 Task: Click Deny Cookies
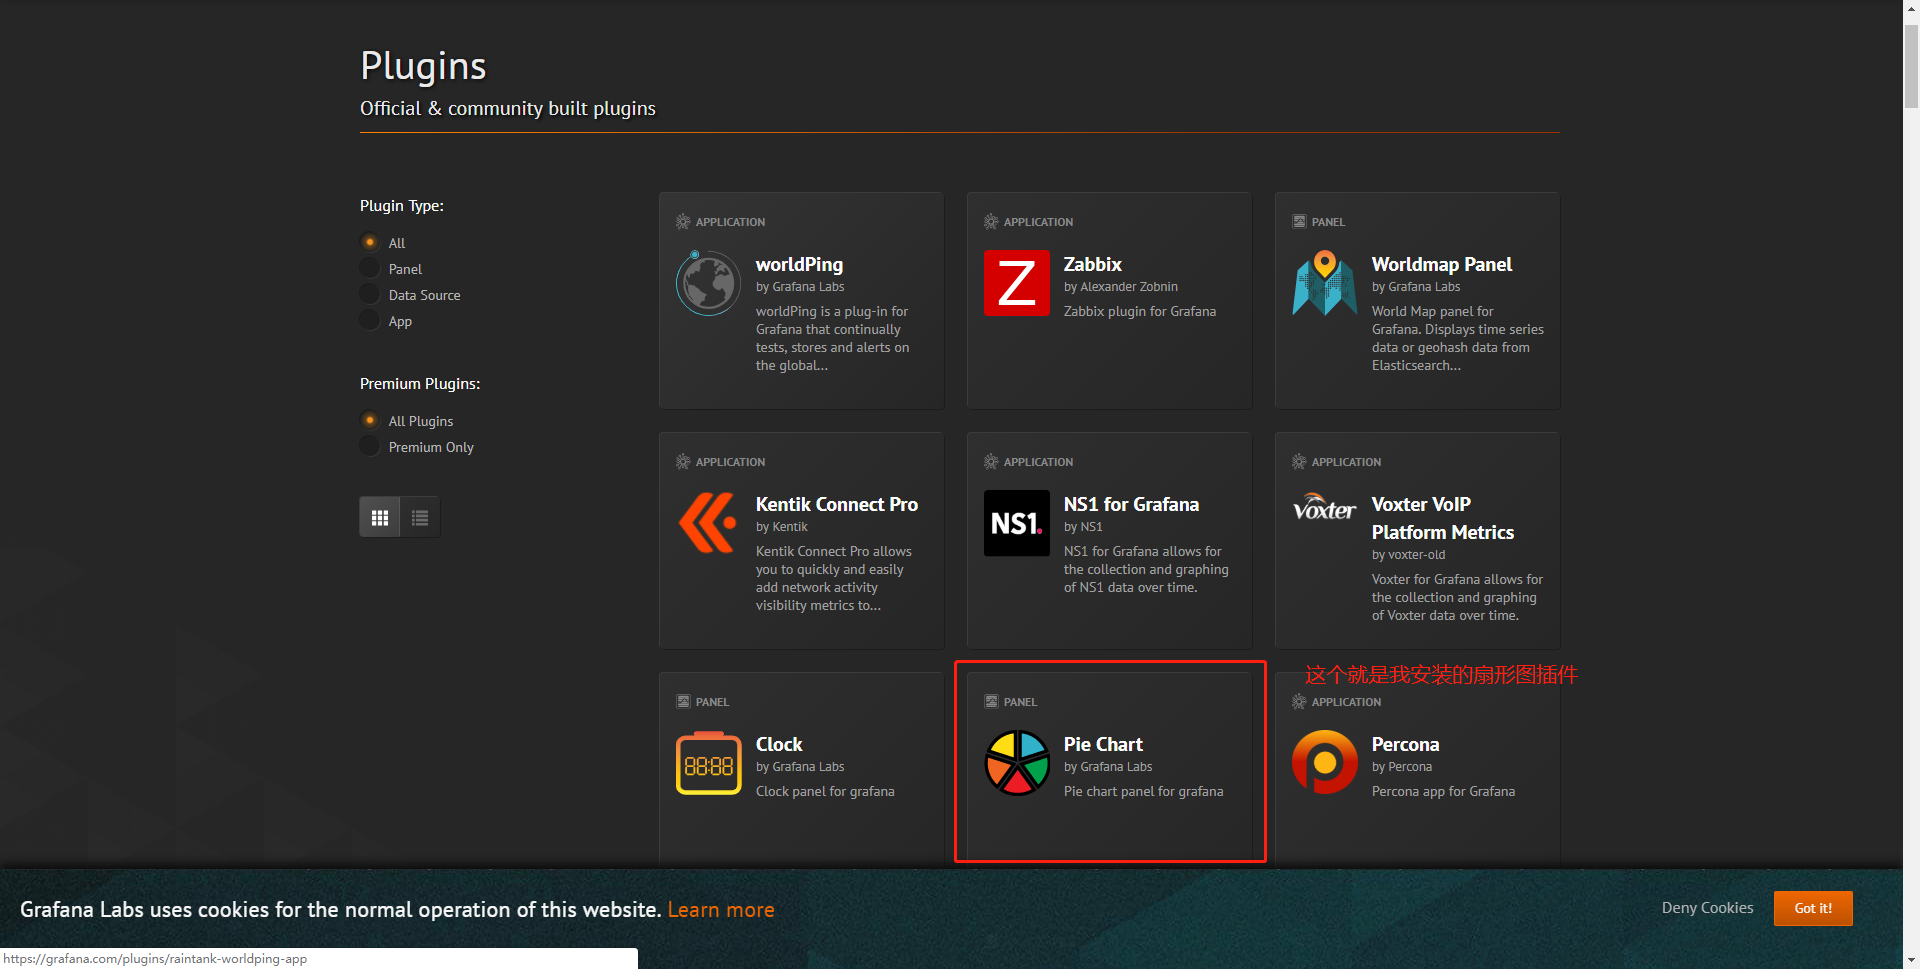pyautogui.click(x=1707, y=908)
